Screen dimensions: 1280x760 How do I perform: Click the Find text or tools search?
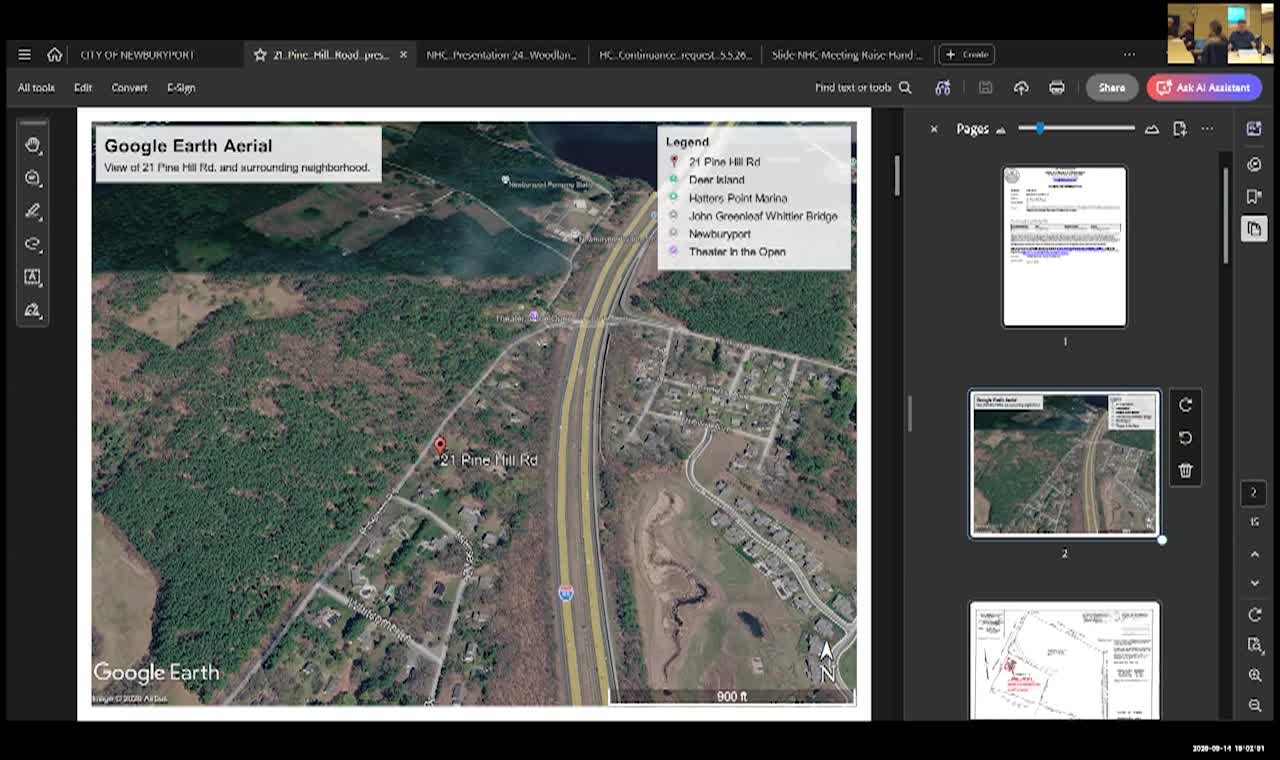863,88
